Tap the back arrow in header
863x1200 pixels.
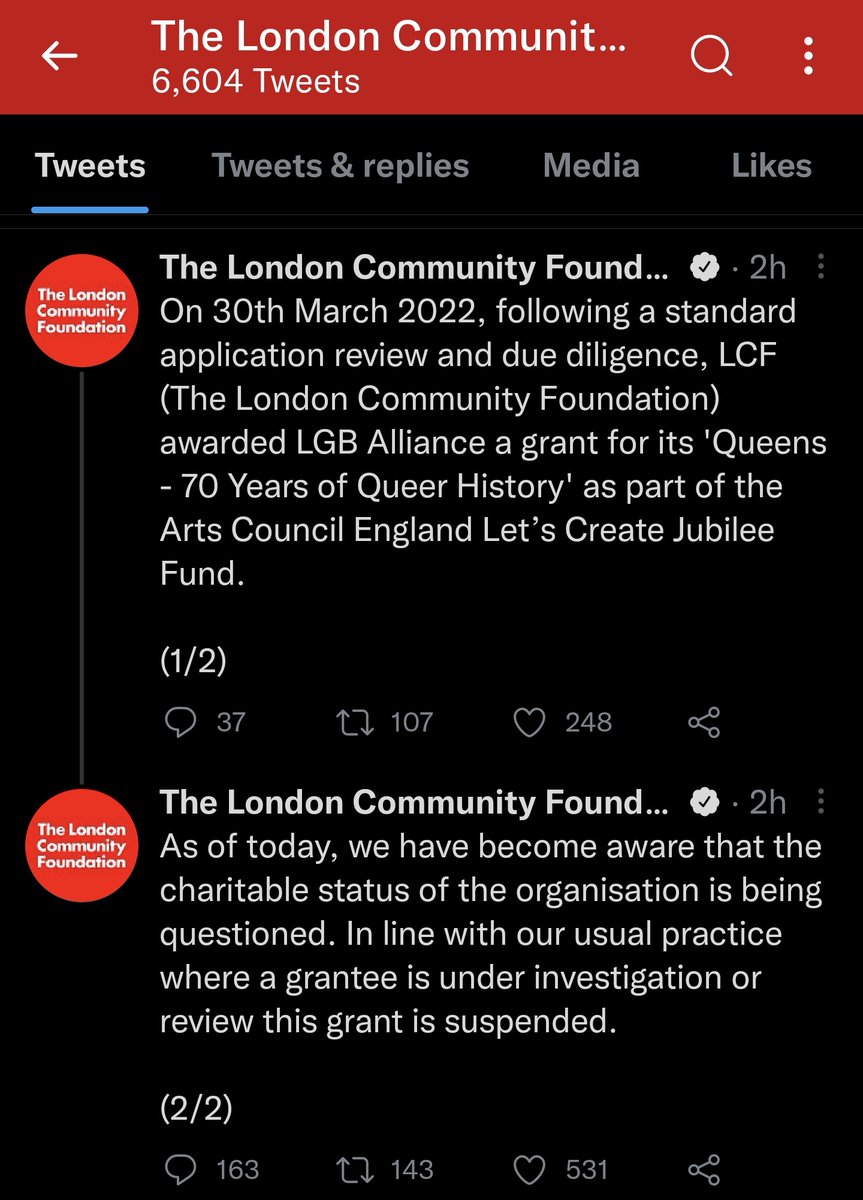[x=59, y=57]
